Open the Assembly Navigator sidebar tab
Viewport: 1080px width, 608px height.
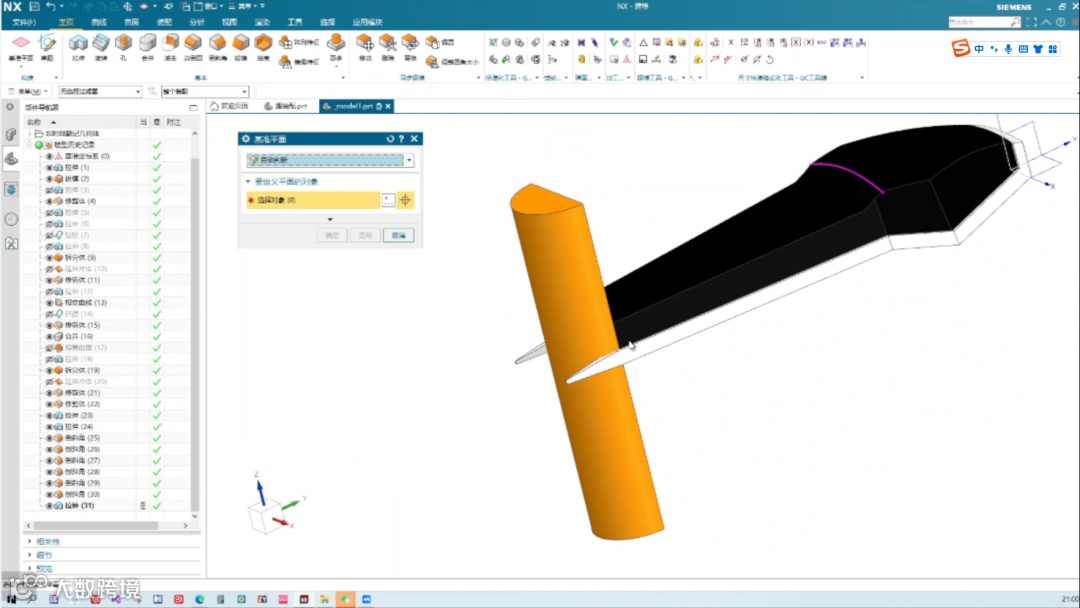tap(11, 134)
